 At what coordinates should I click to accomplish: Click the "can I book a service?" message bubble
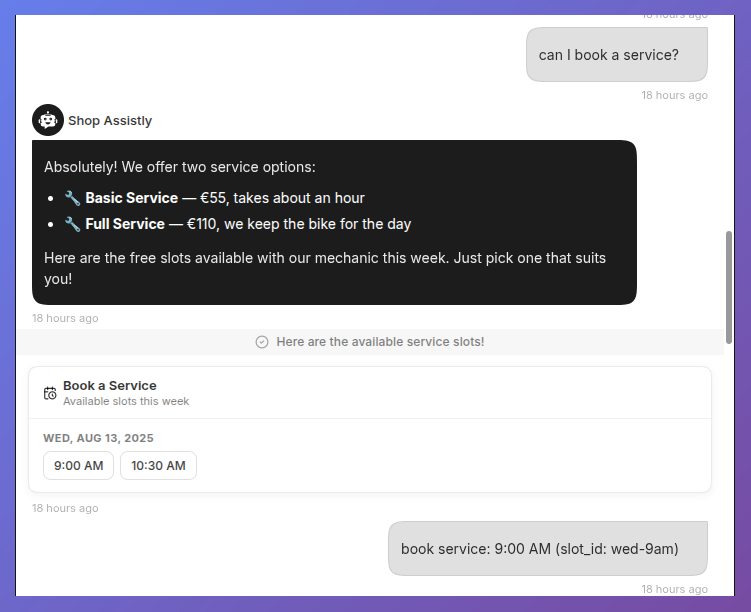tap(617, 55)
